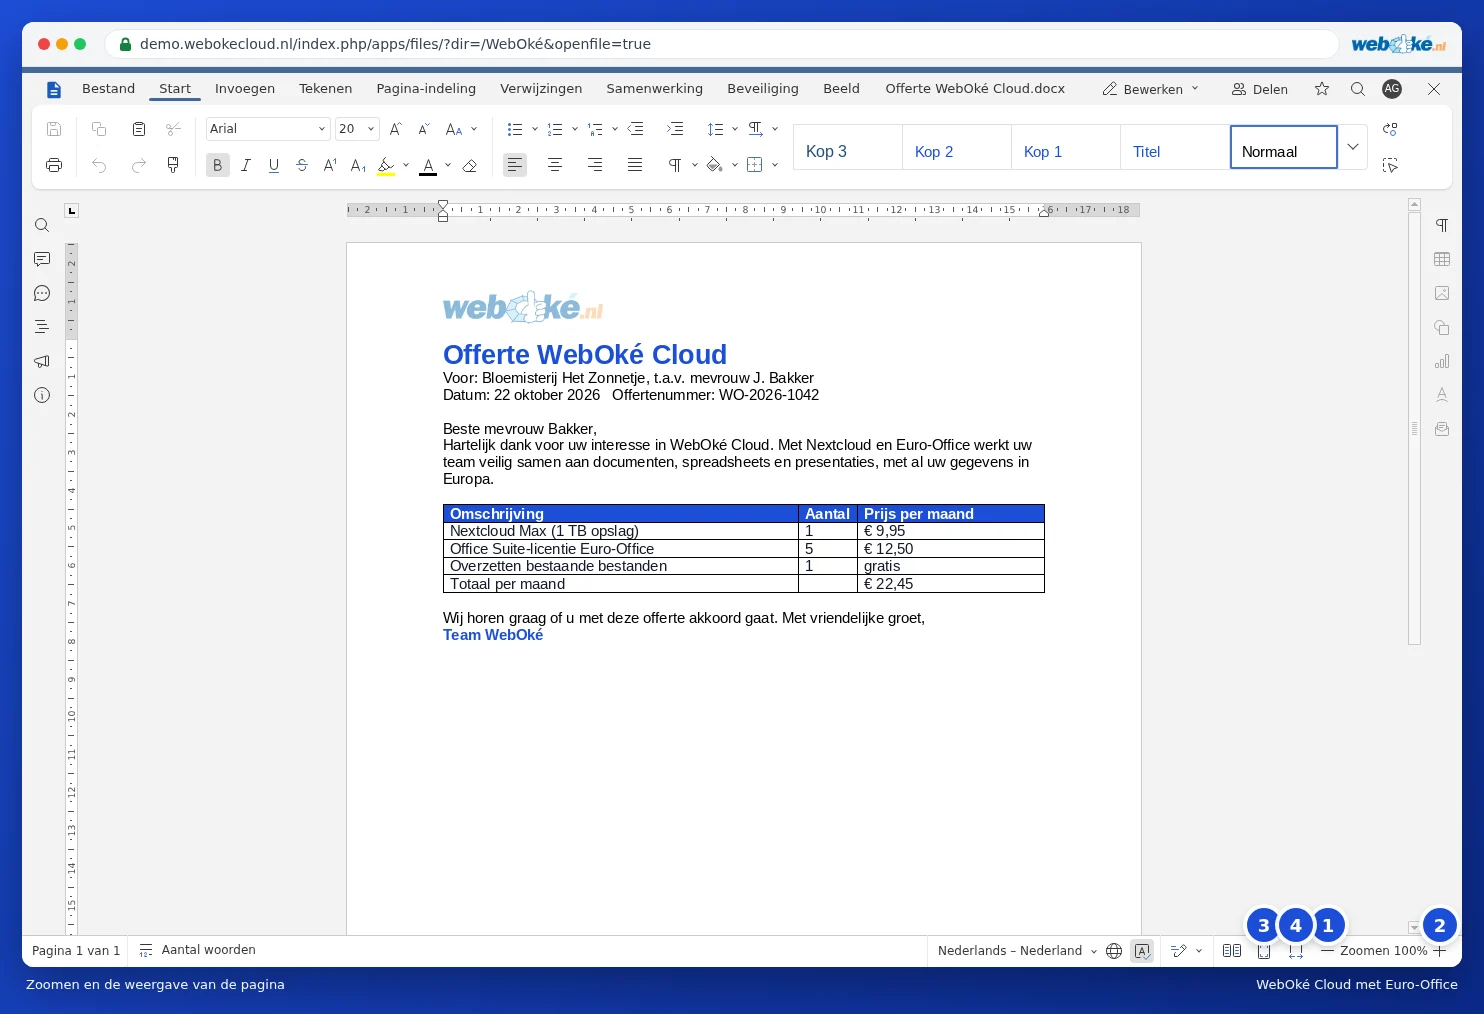Open the Bestand menu
The width and height of the screenshot is (1484, 1014).
108,89
